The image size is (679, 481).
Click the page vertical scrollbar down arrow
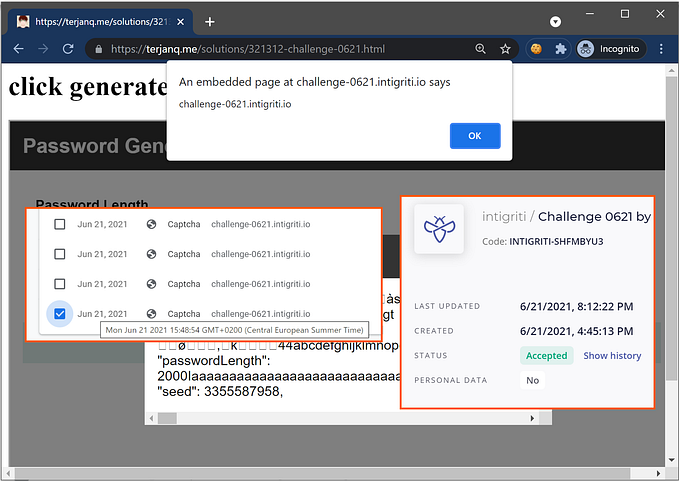pyautogui.click(x=672, y=460)
